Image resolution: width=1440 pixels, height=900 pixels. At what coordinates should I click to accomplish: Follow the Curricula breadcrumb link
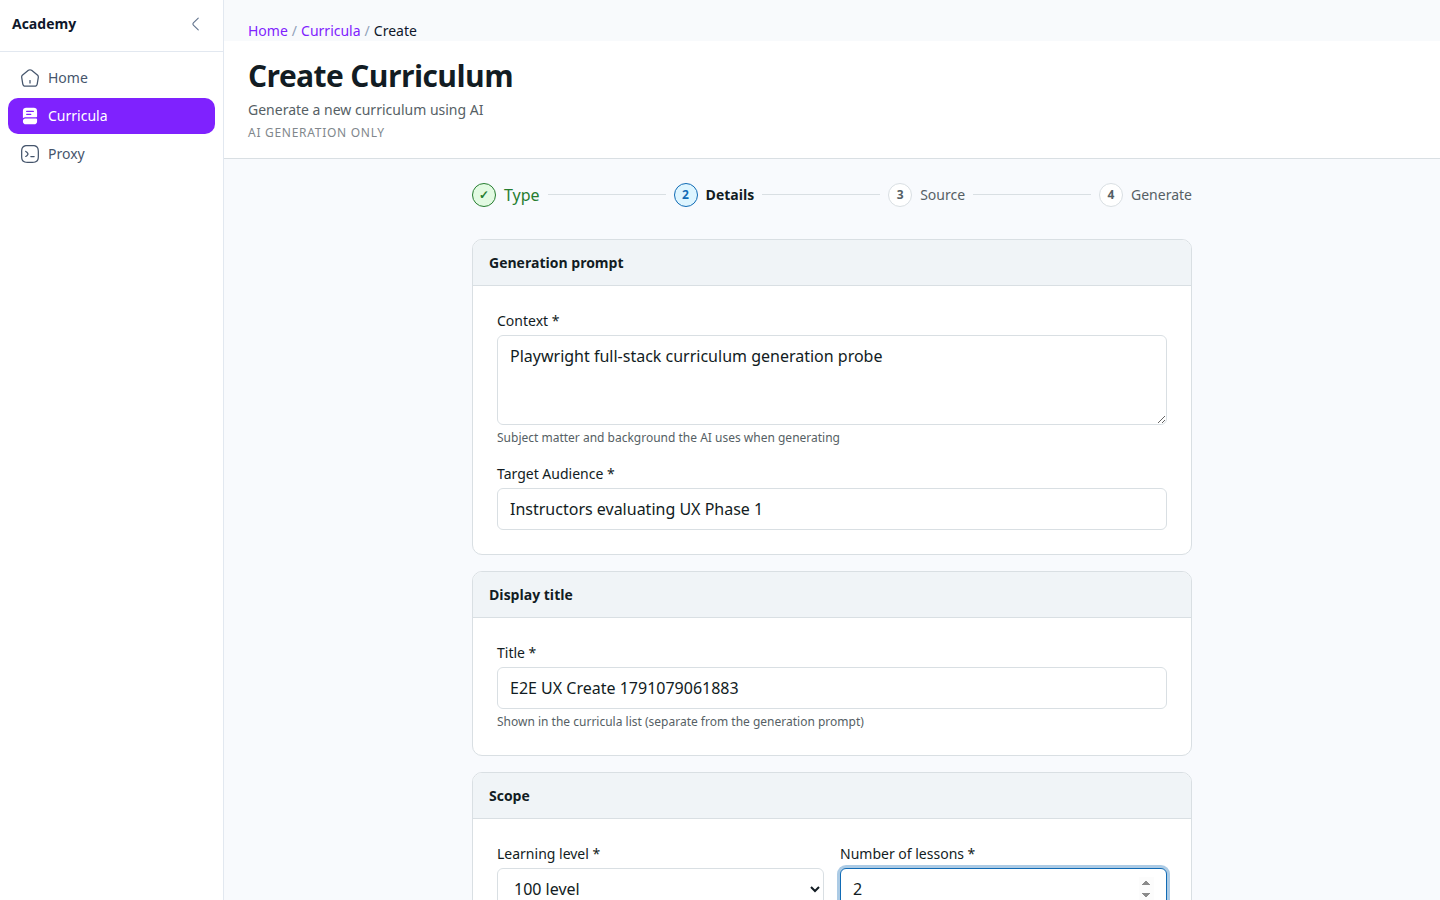pos(330,31)
